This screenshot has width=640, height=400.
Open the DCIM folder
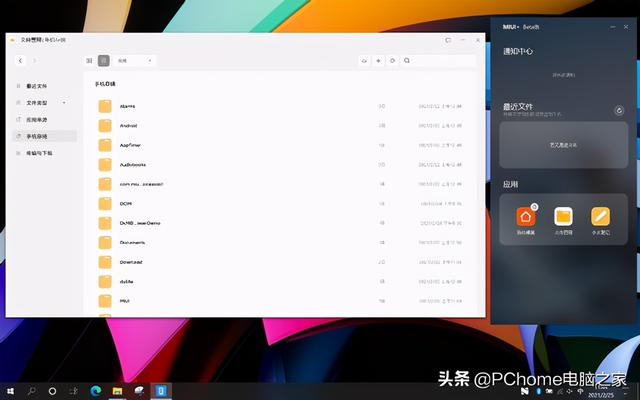[126, 204]
